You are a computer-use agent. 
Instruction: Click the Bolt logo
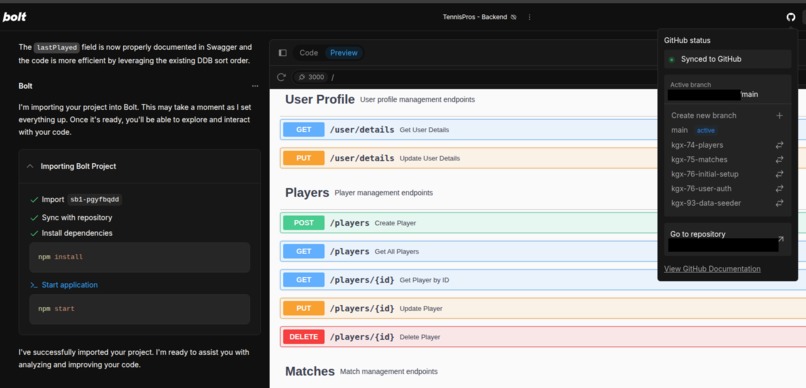14,17
